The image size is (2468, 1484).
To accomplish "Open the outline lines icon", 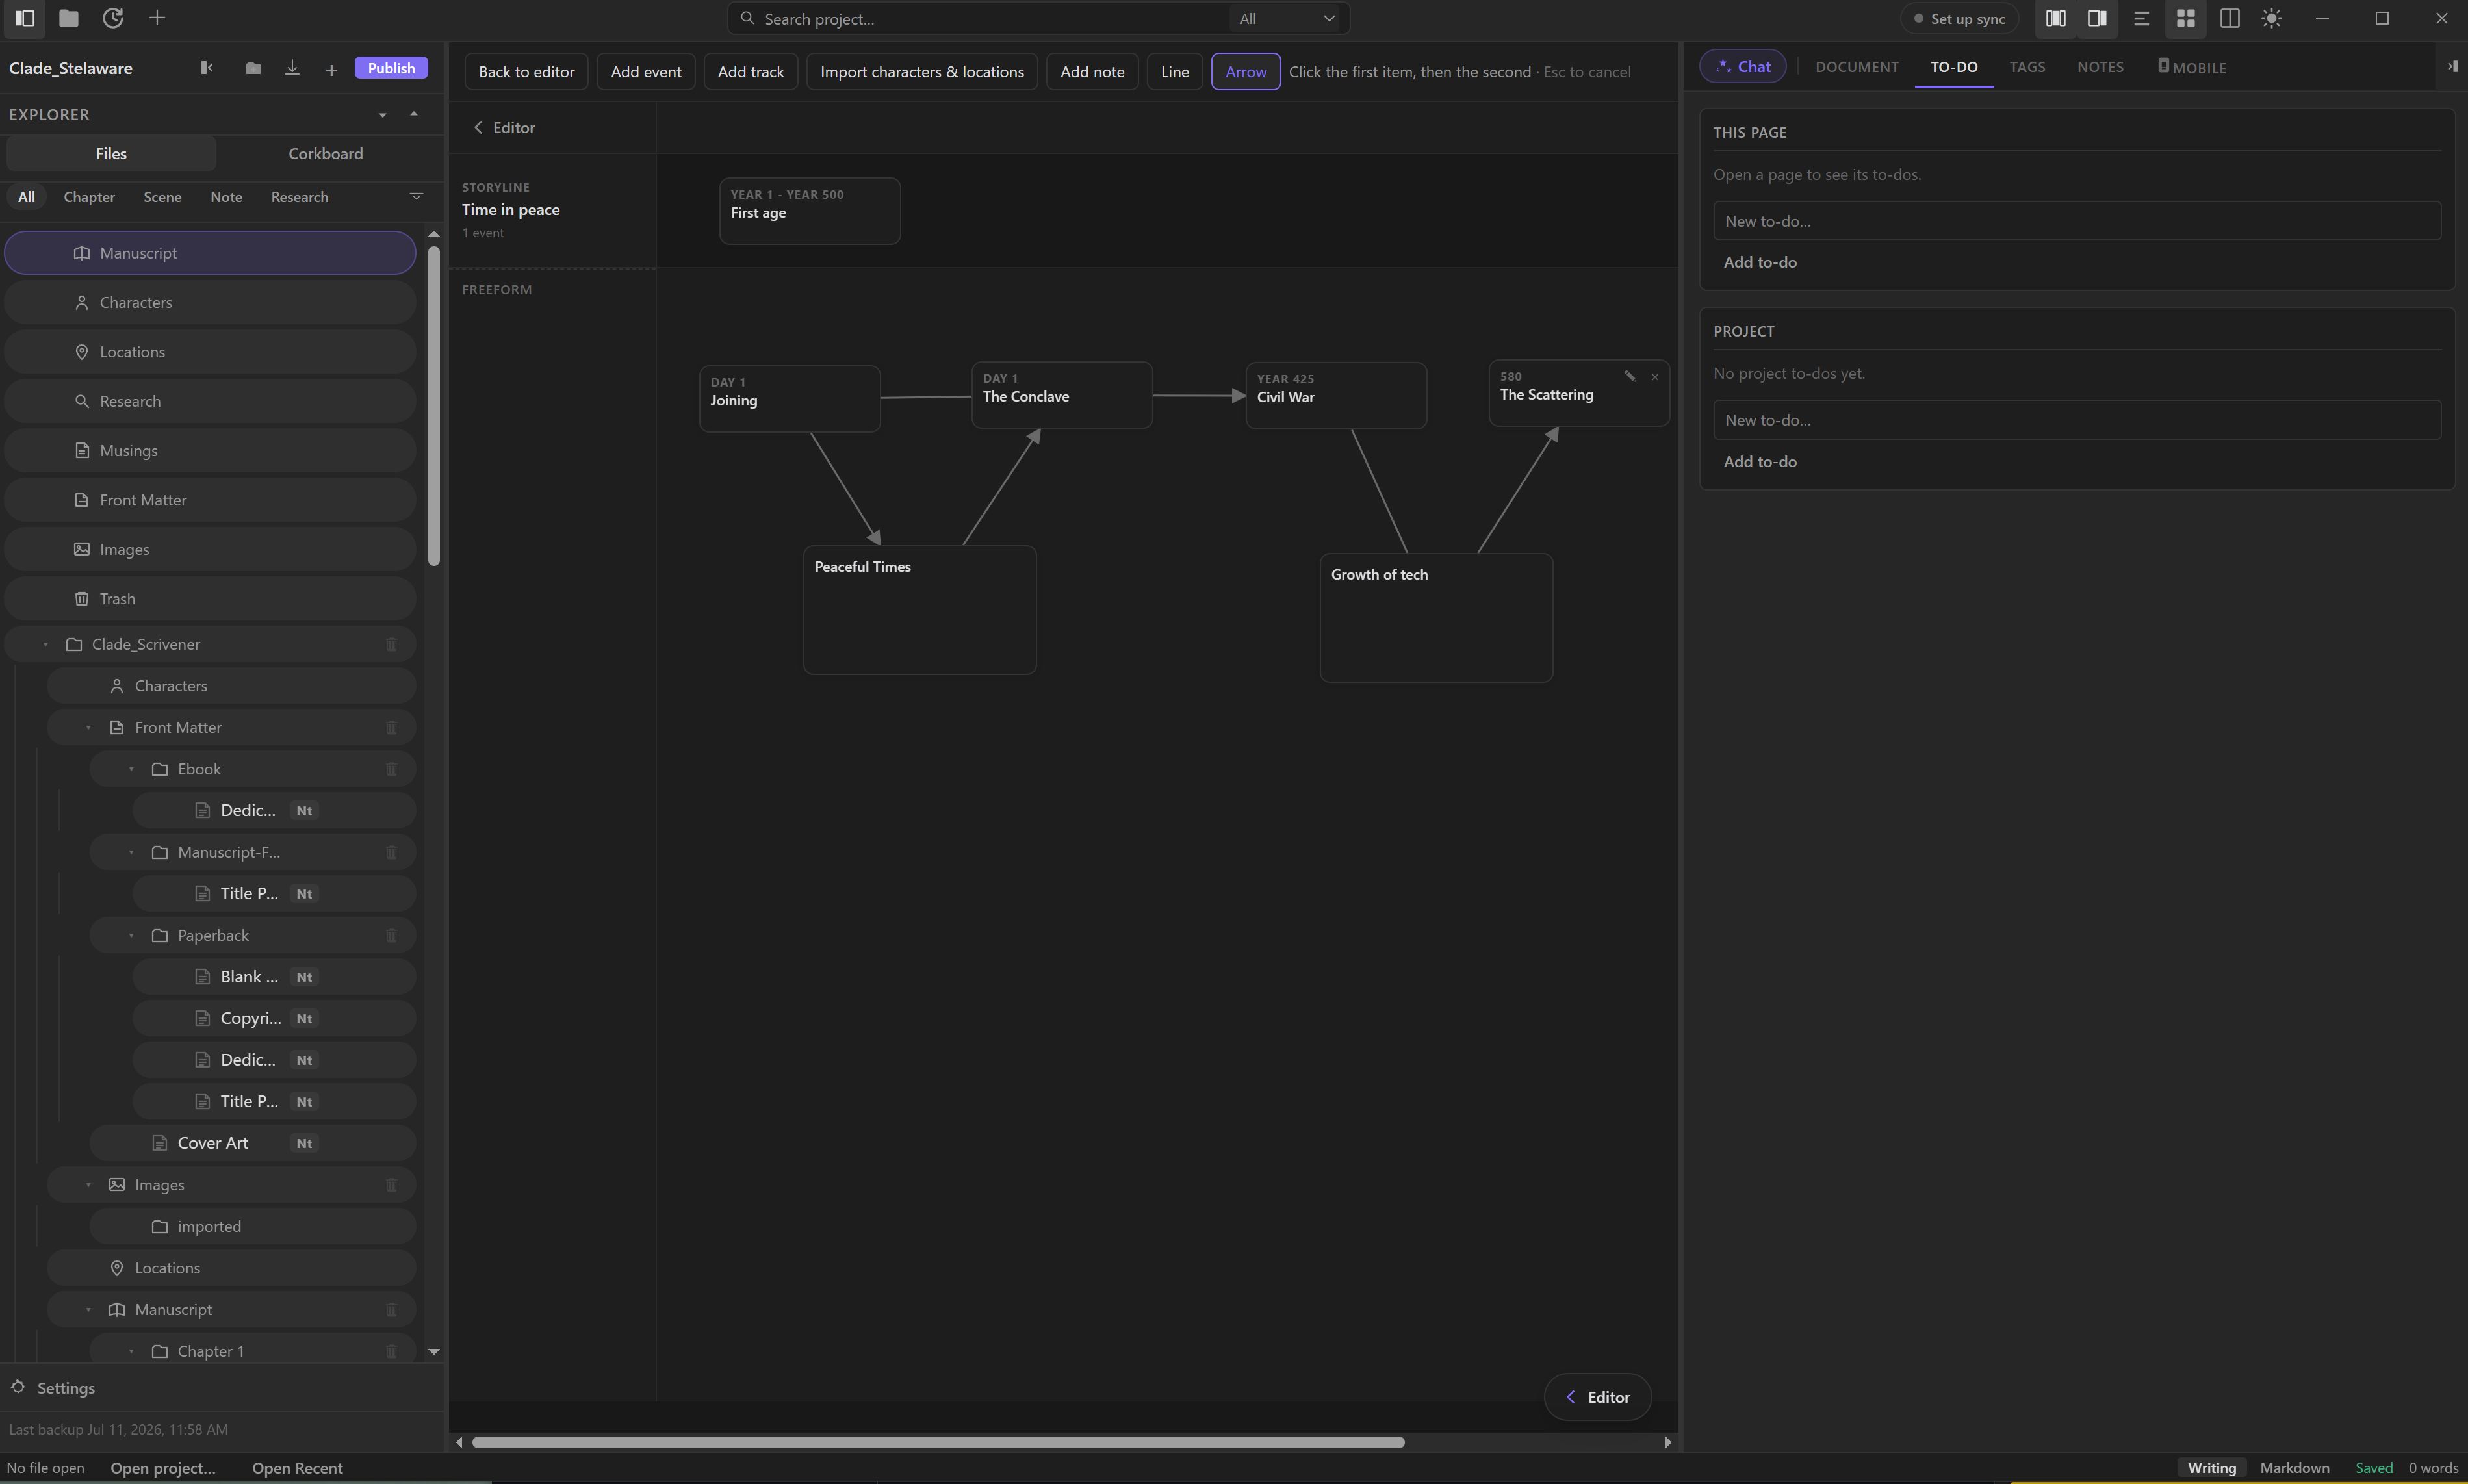I will 2141,18.
